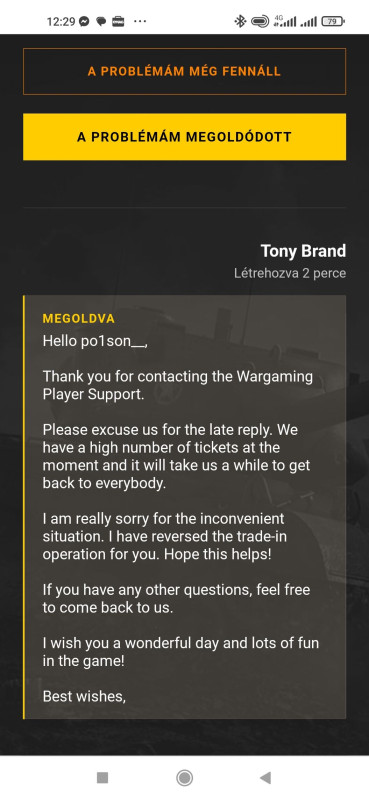Screen dimensions: 369x800
Task: Tap the 4G signal strength icon
Action: (x=285, y=21)
